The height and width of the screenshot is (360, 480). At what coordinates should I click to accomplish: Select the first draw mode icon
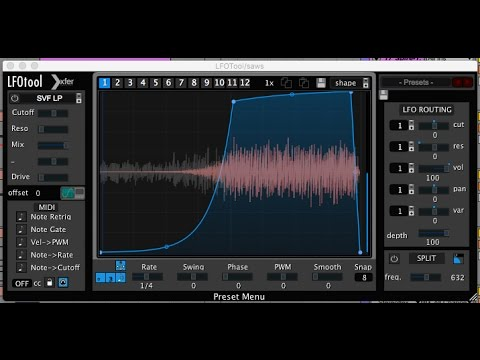click(x=100, y=277)
